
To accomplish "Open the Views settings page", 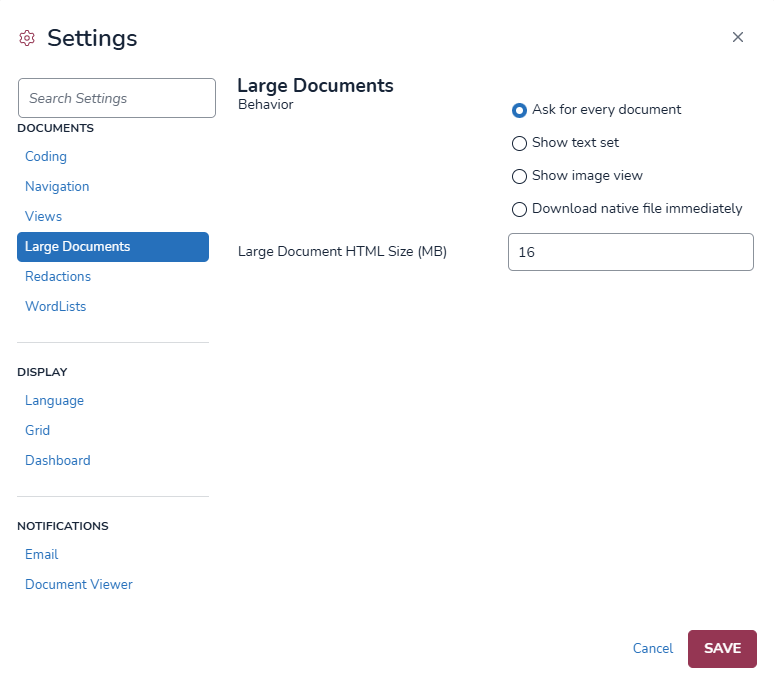I will click(43, 216).
